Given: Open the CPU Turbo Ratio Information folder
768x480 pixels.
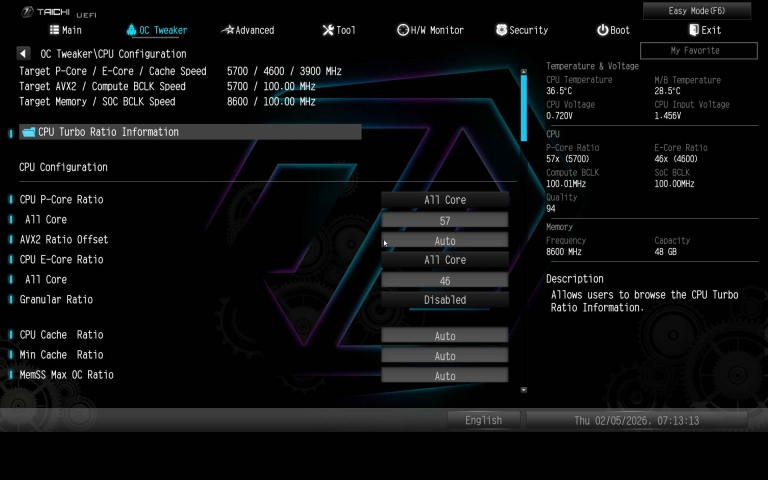Looking at the screenshot, I should click(29, 132).
